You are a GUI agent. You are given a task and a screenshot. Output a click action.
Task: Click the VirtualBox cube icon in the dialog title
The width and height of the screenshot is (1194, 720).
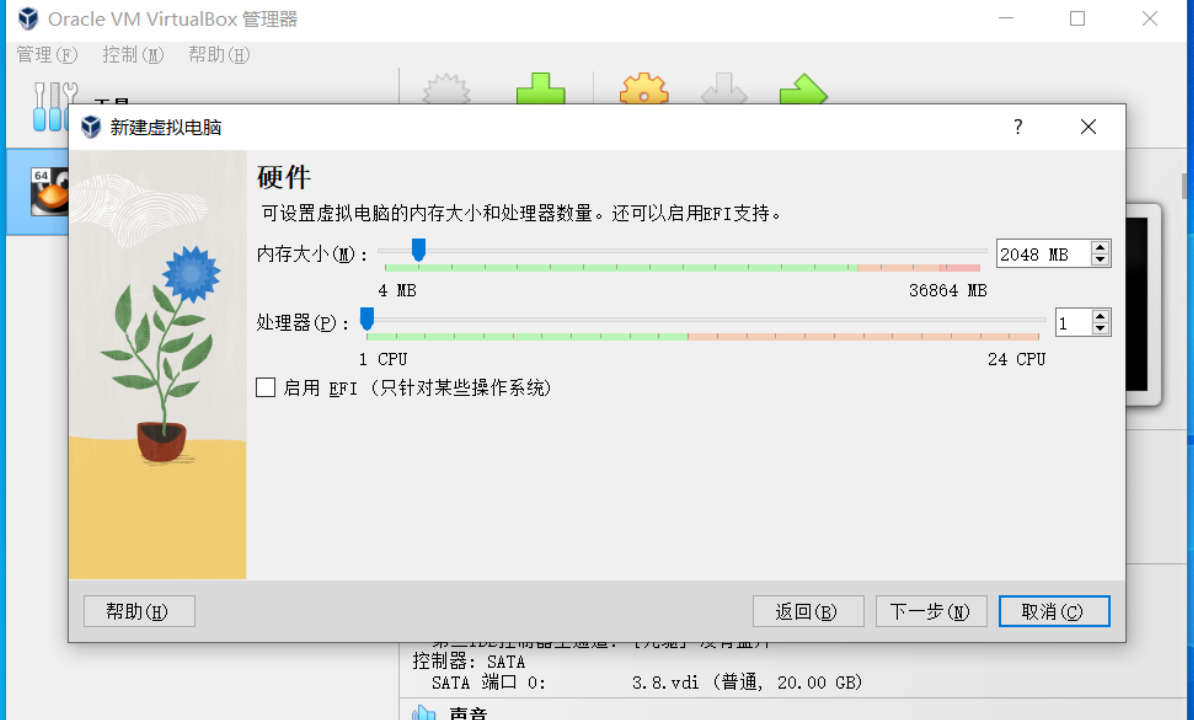tap(91, 127)
